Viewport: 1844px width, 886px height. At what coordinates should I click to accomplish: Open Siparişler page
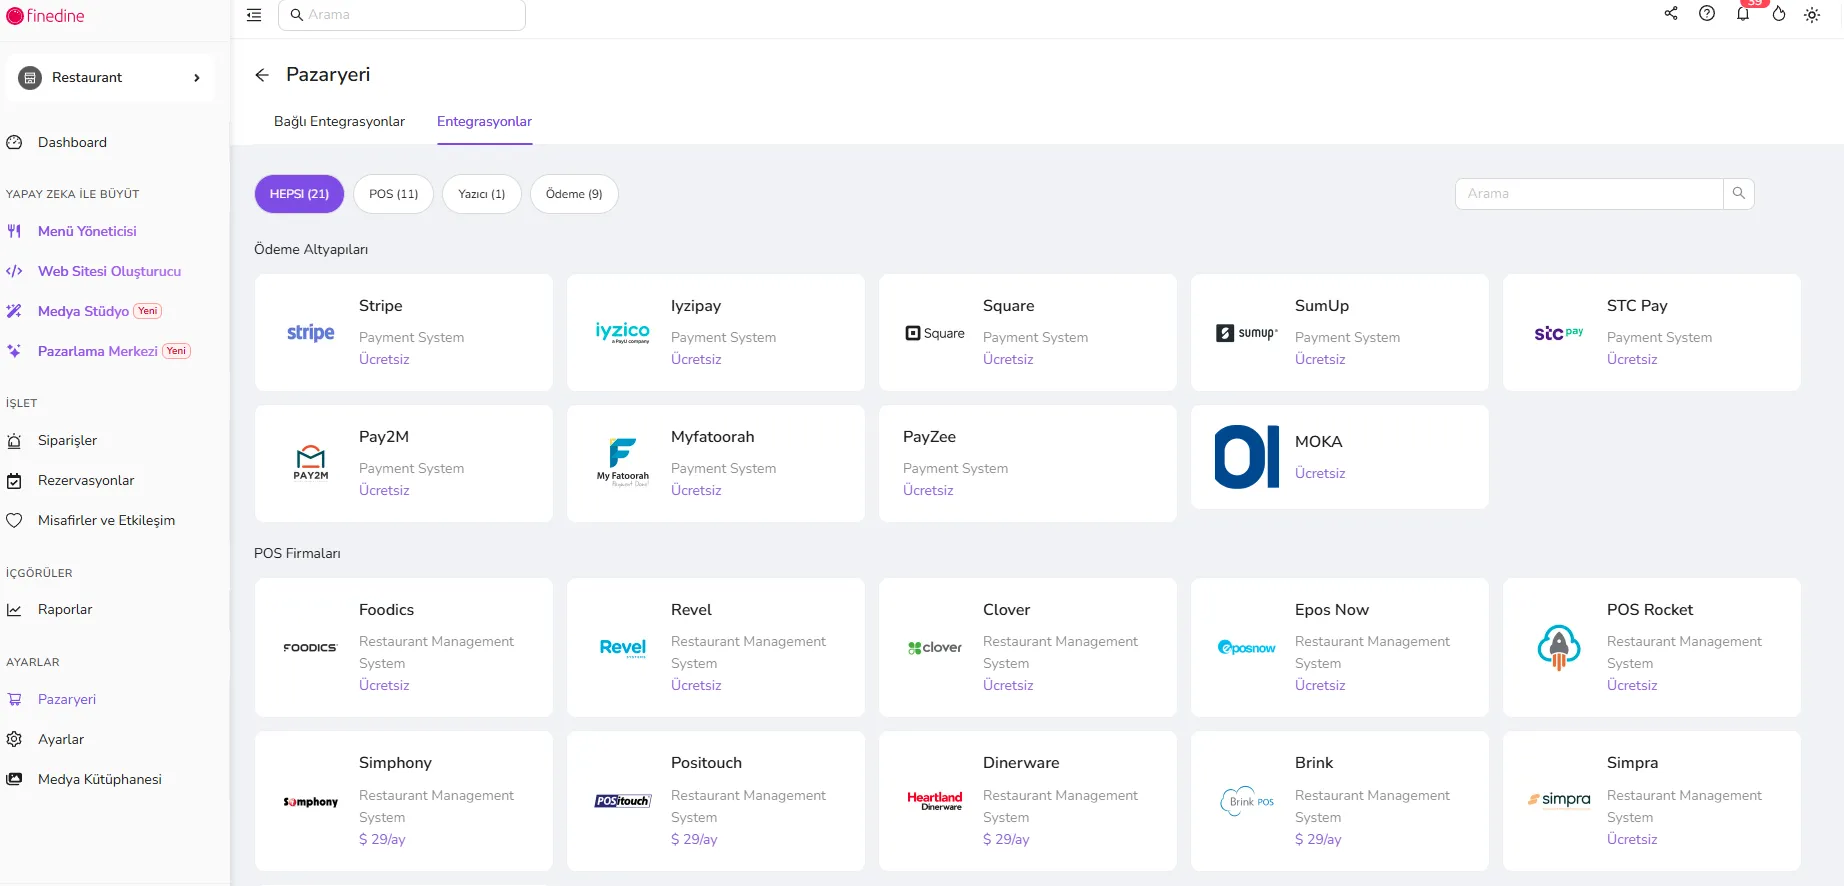pos(67,441)
